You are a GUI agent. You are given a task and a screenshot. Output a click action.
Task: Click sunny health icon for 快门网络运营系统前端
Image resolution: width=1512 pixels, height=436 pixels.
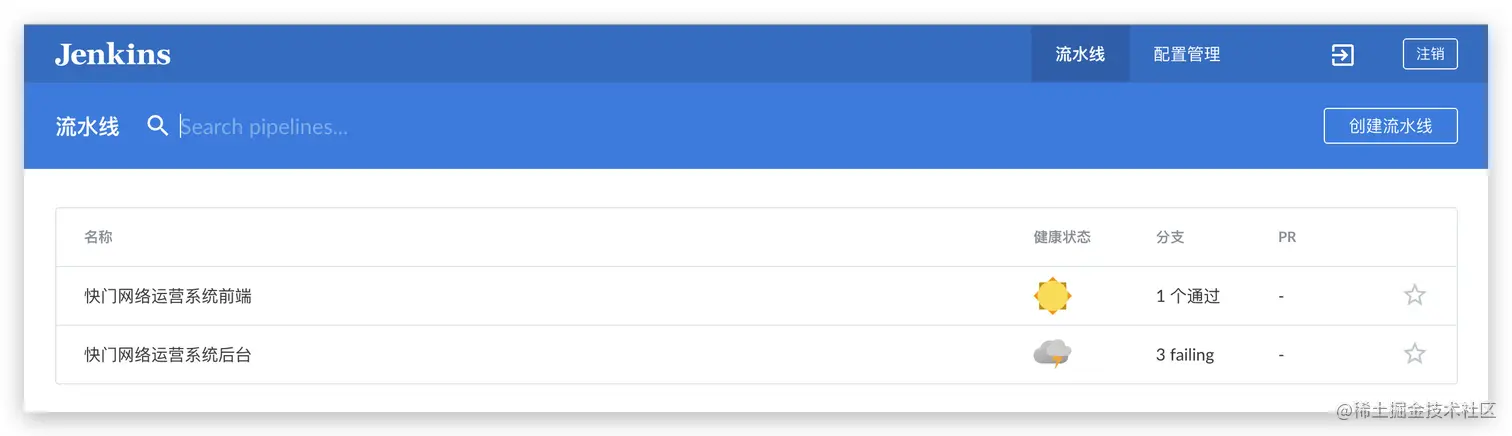point(1052,296)
